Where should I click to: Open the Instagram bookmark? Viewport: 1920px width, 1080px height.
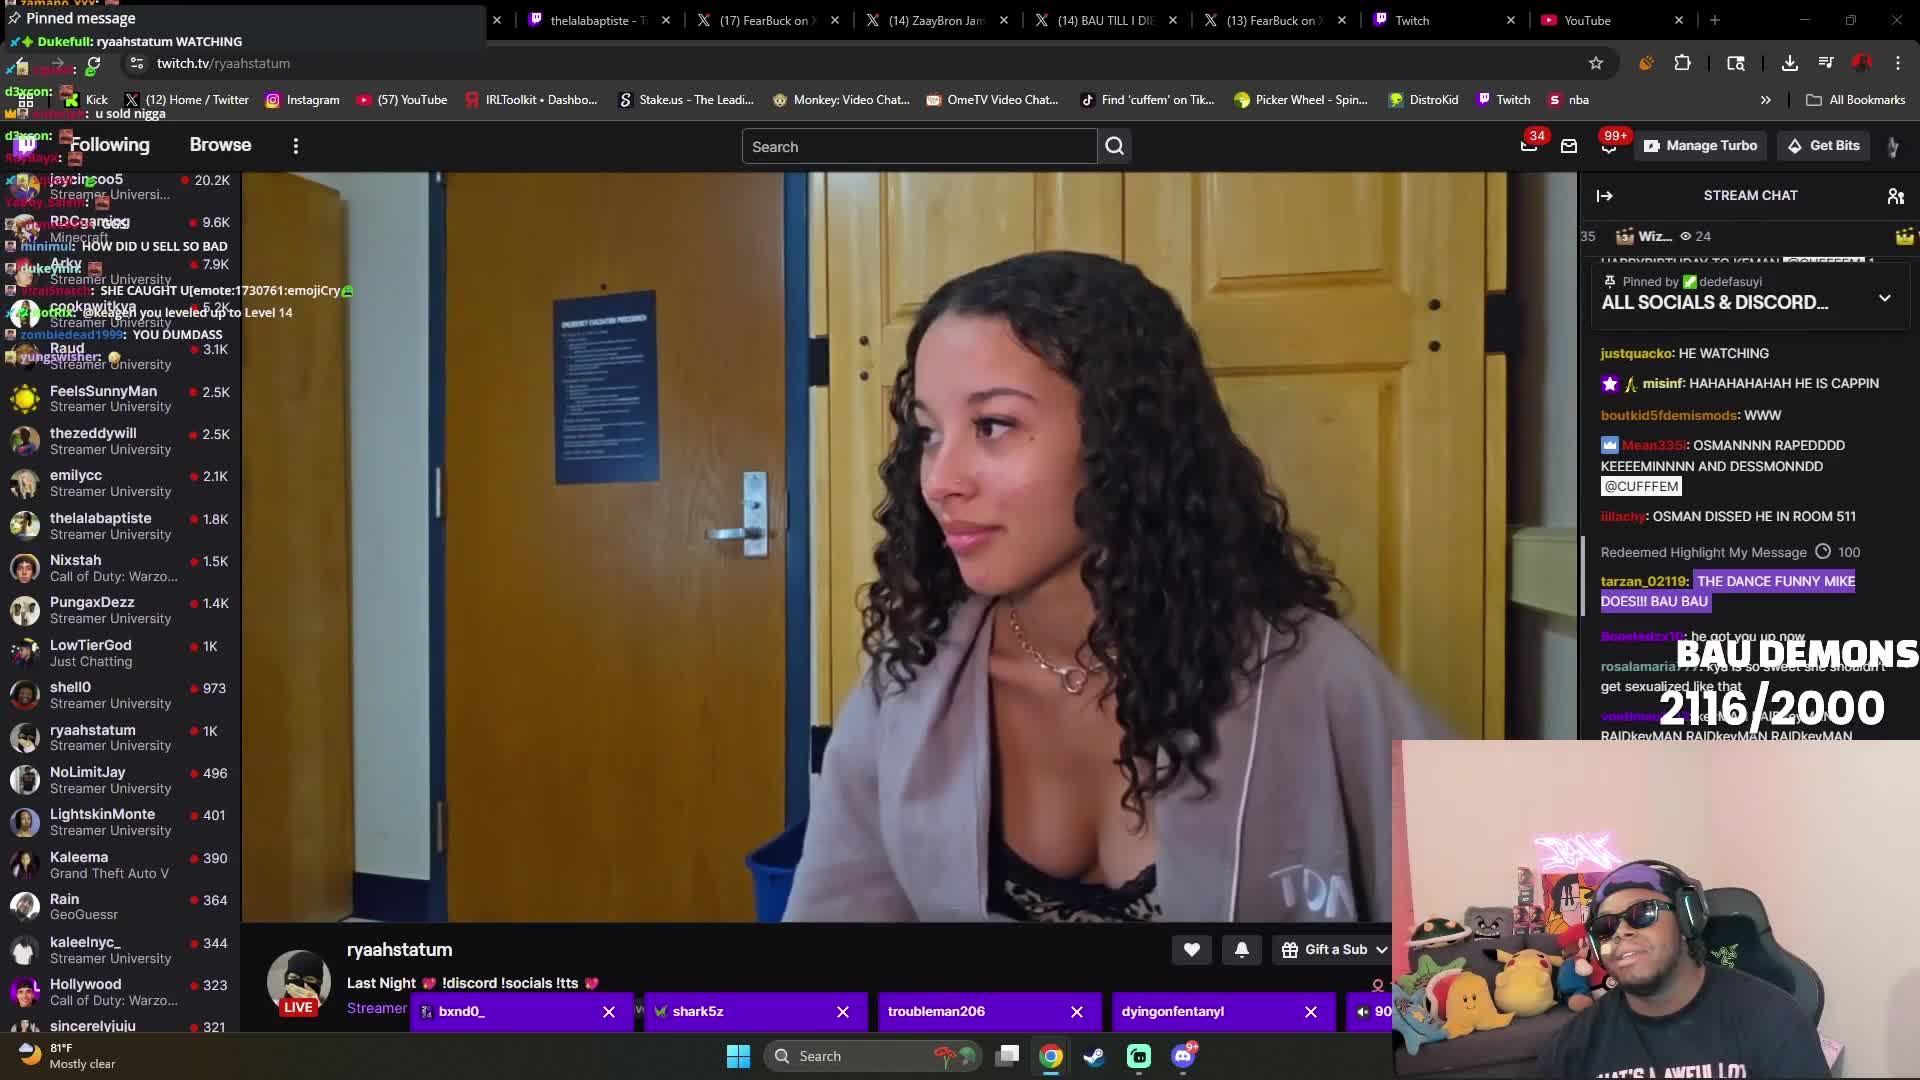(302, 100)
